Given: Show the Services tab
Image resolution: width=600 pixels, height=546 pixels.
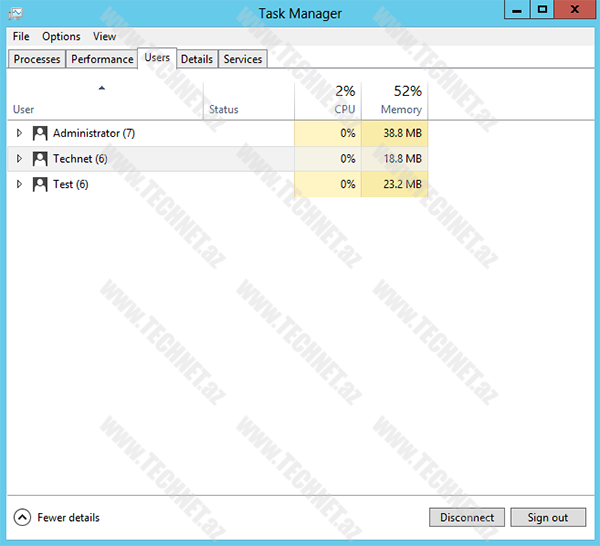Looking at the screenshot, I should (242, 59).
